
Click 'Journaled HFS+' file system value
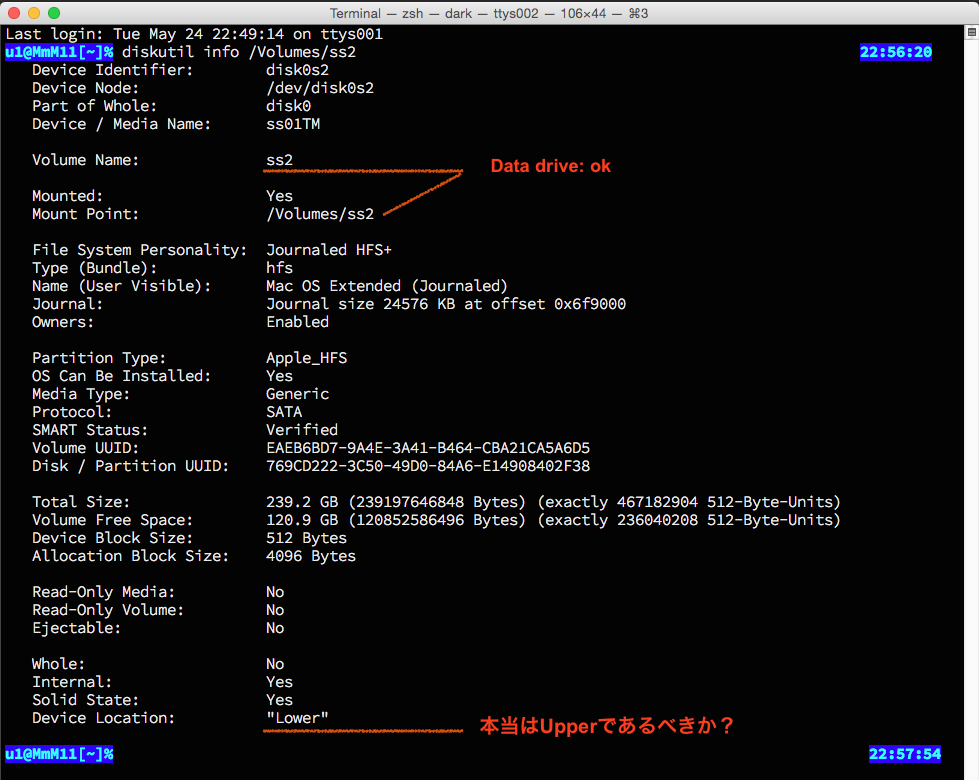click(329, 250)
